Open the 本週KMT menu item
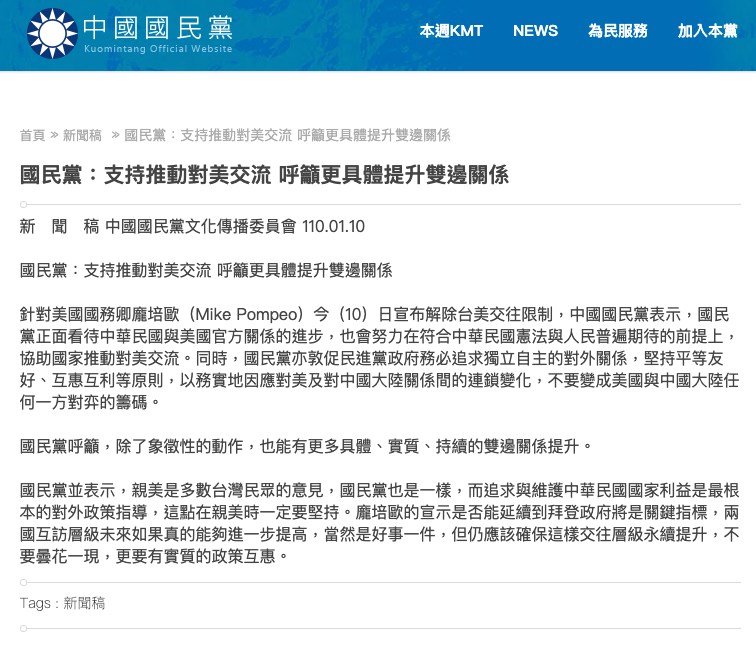 (451, 31)
